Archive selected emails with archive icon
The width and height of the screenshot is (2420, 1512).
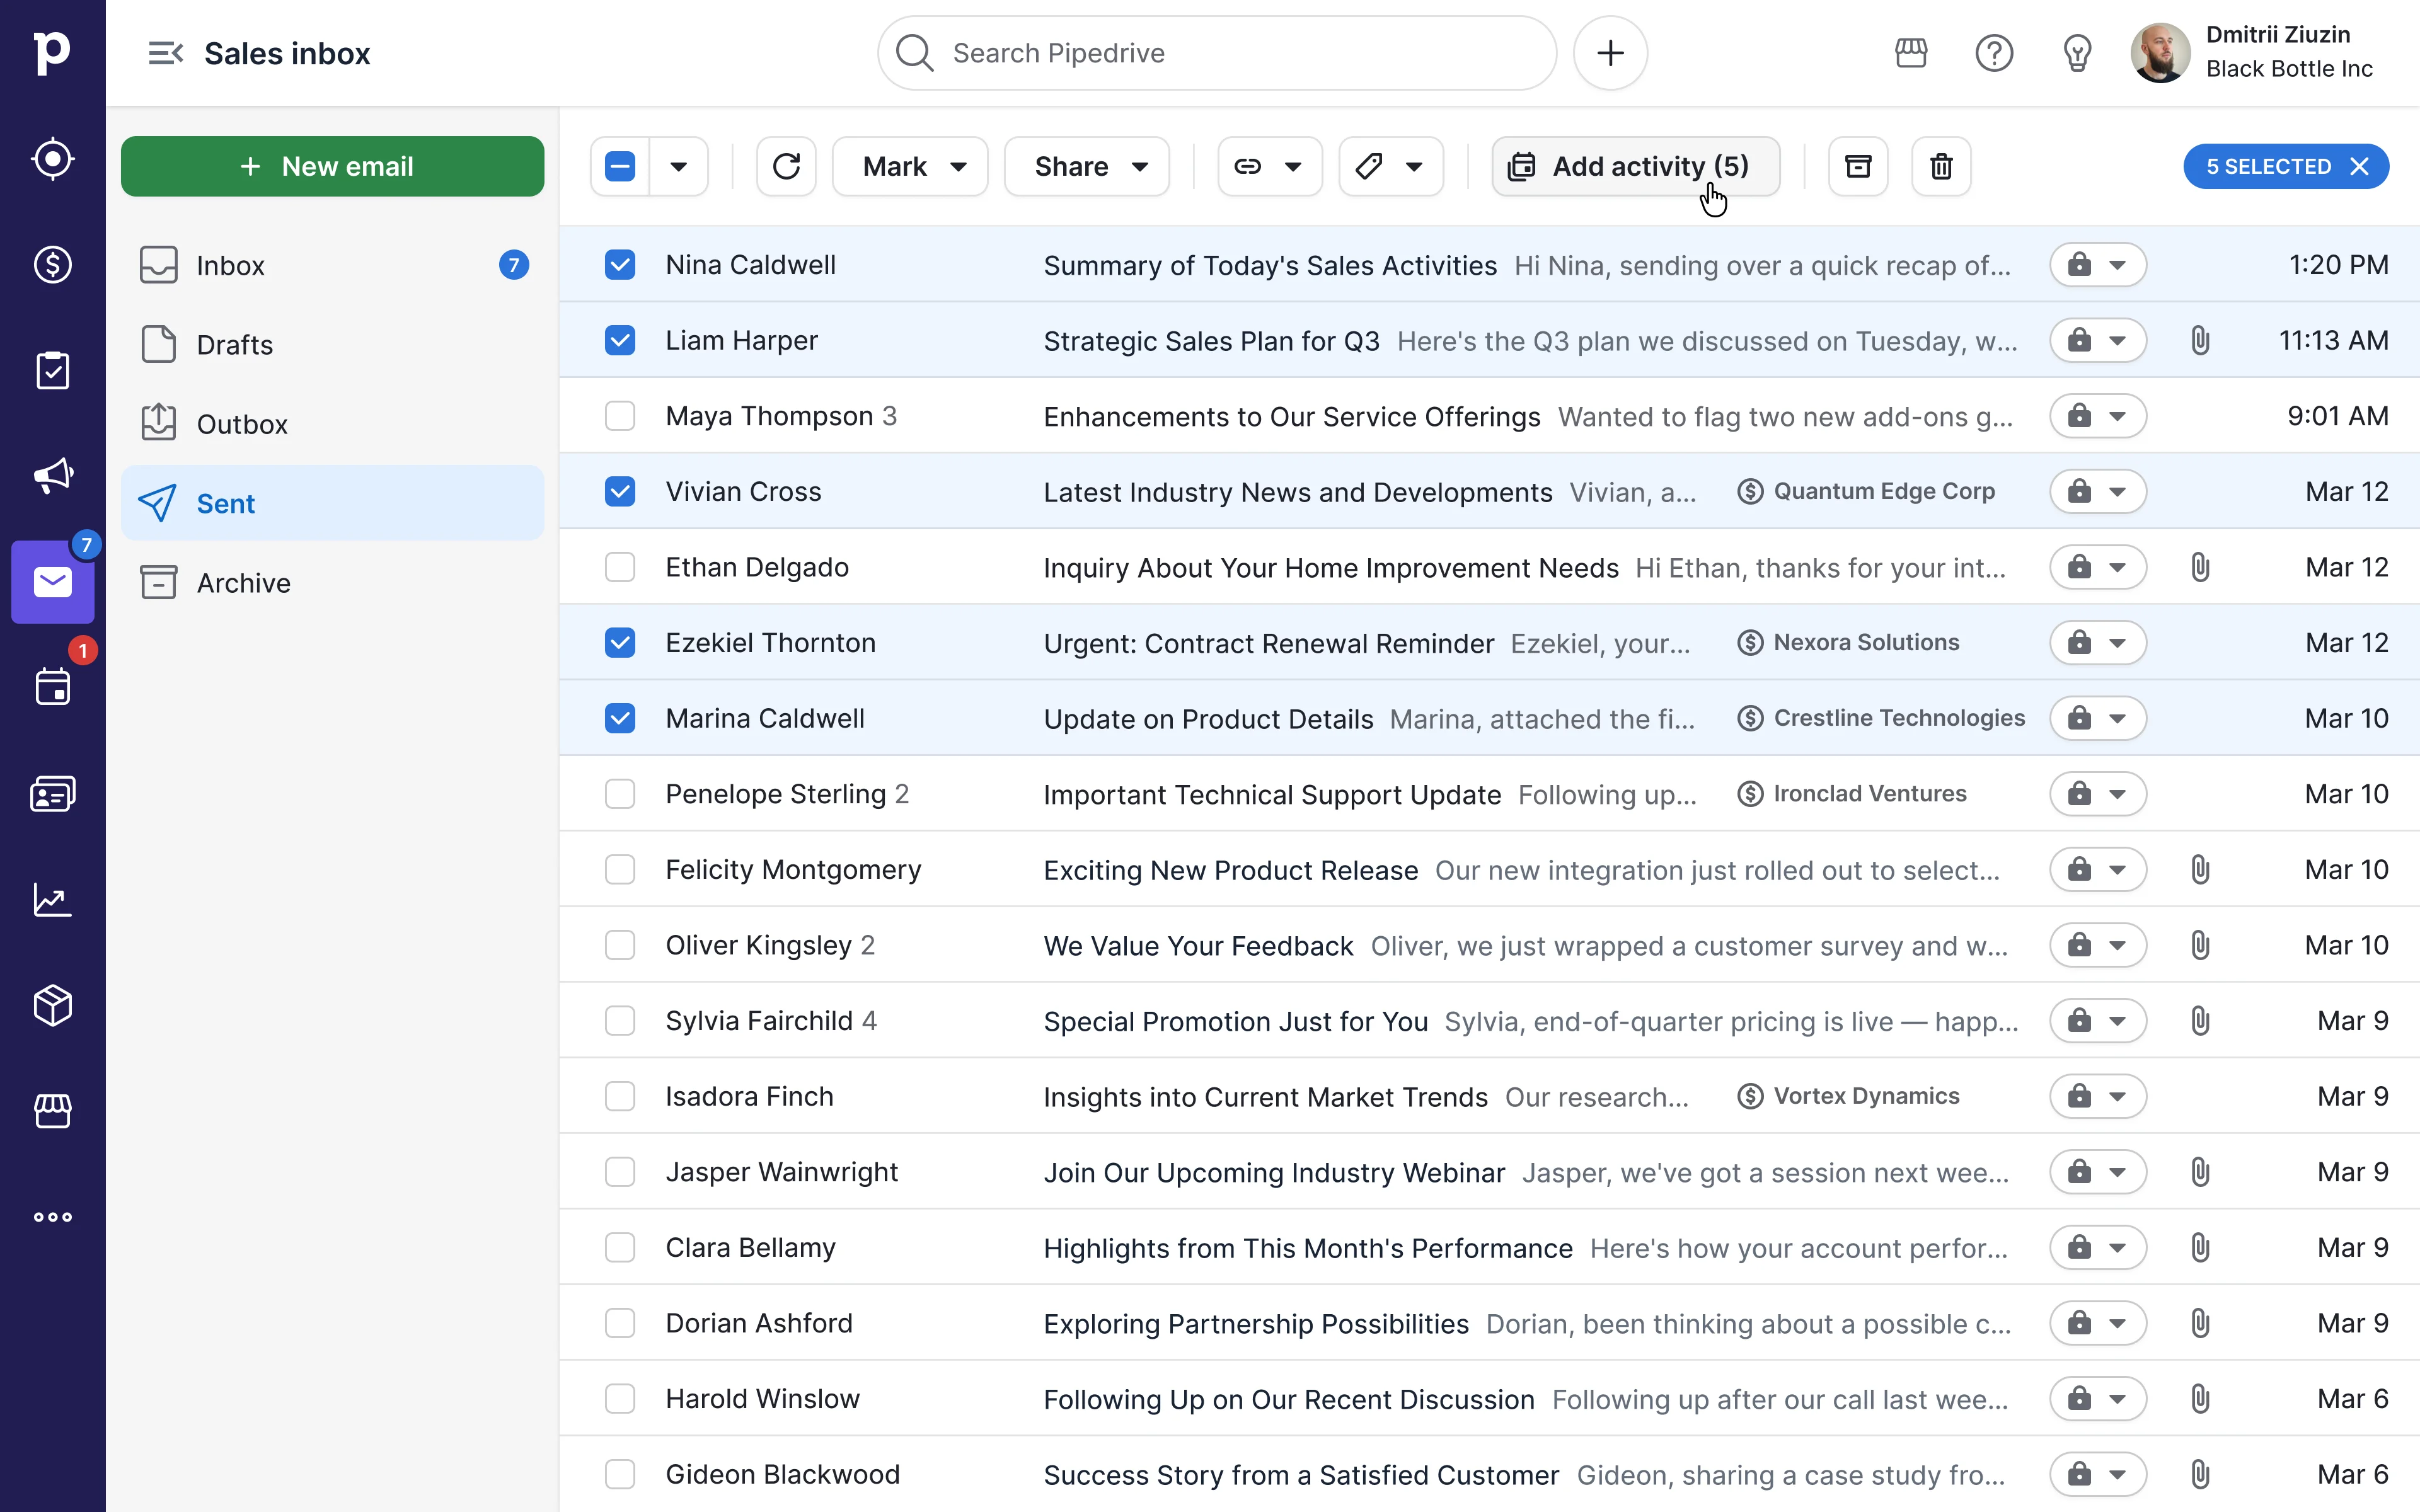coord(1858,166)
